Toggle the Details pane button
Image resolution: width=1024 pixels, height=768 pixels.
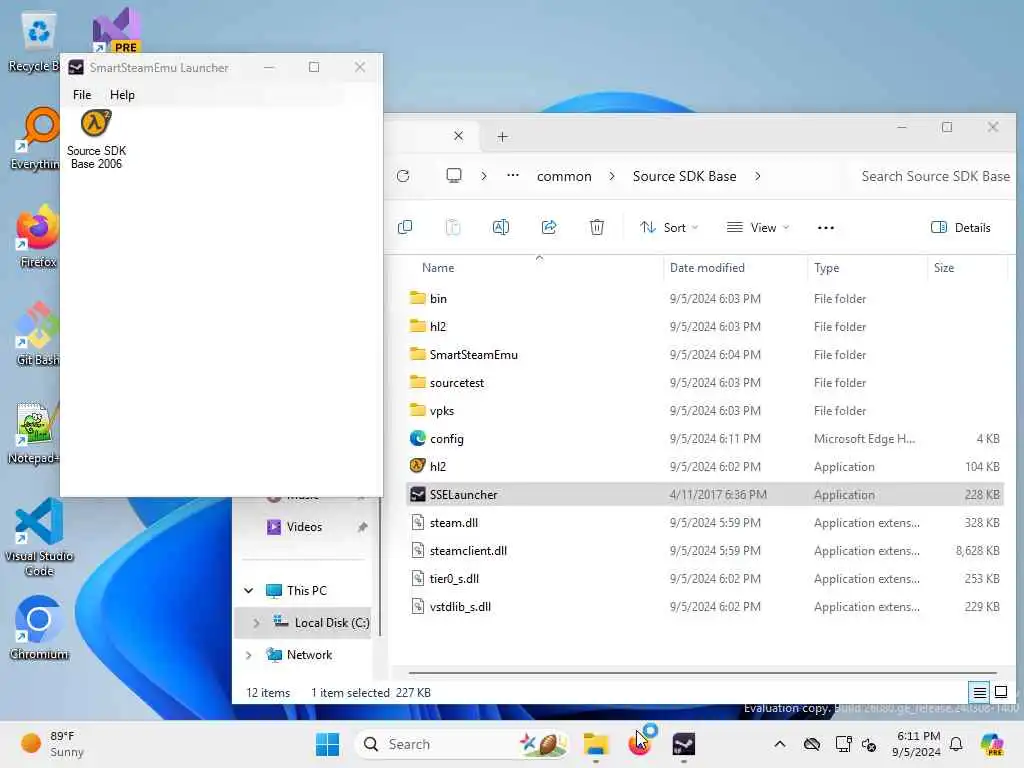pos(961,227)
